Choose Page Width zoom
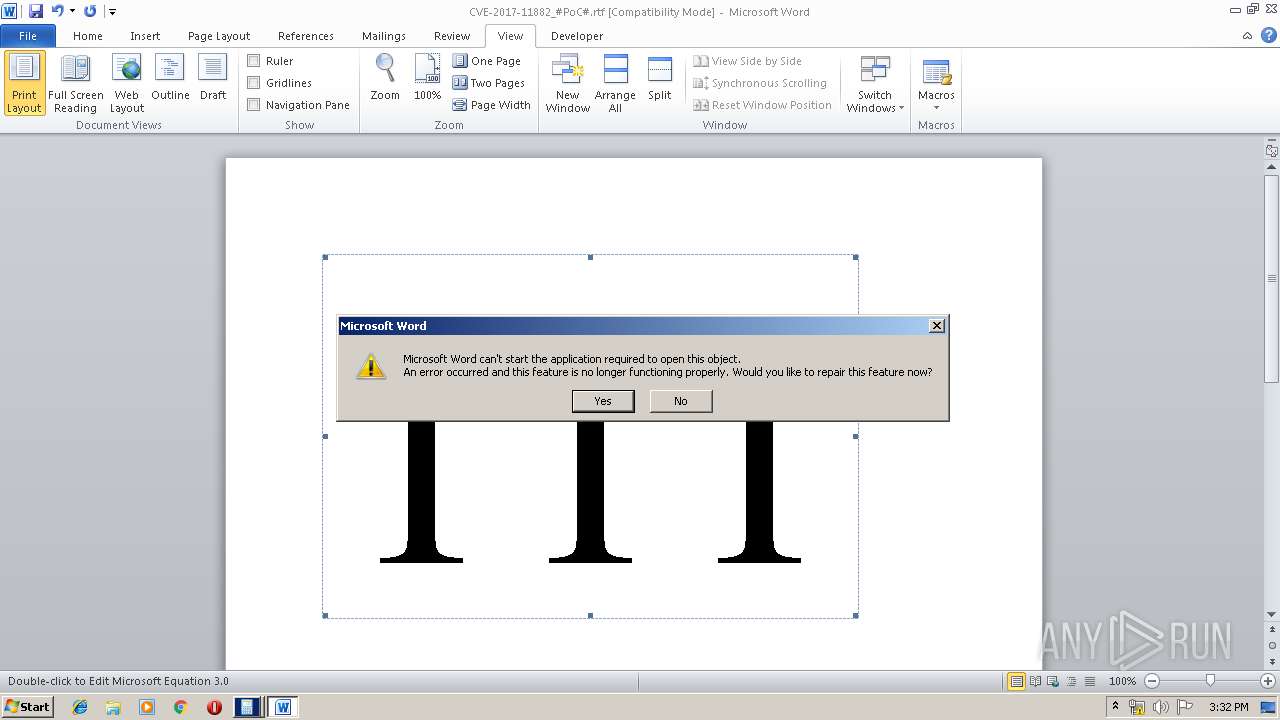 pos(491,105)
